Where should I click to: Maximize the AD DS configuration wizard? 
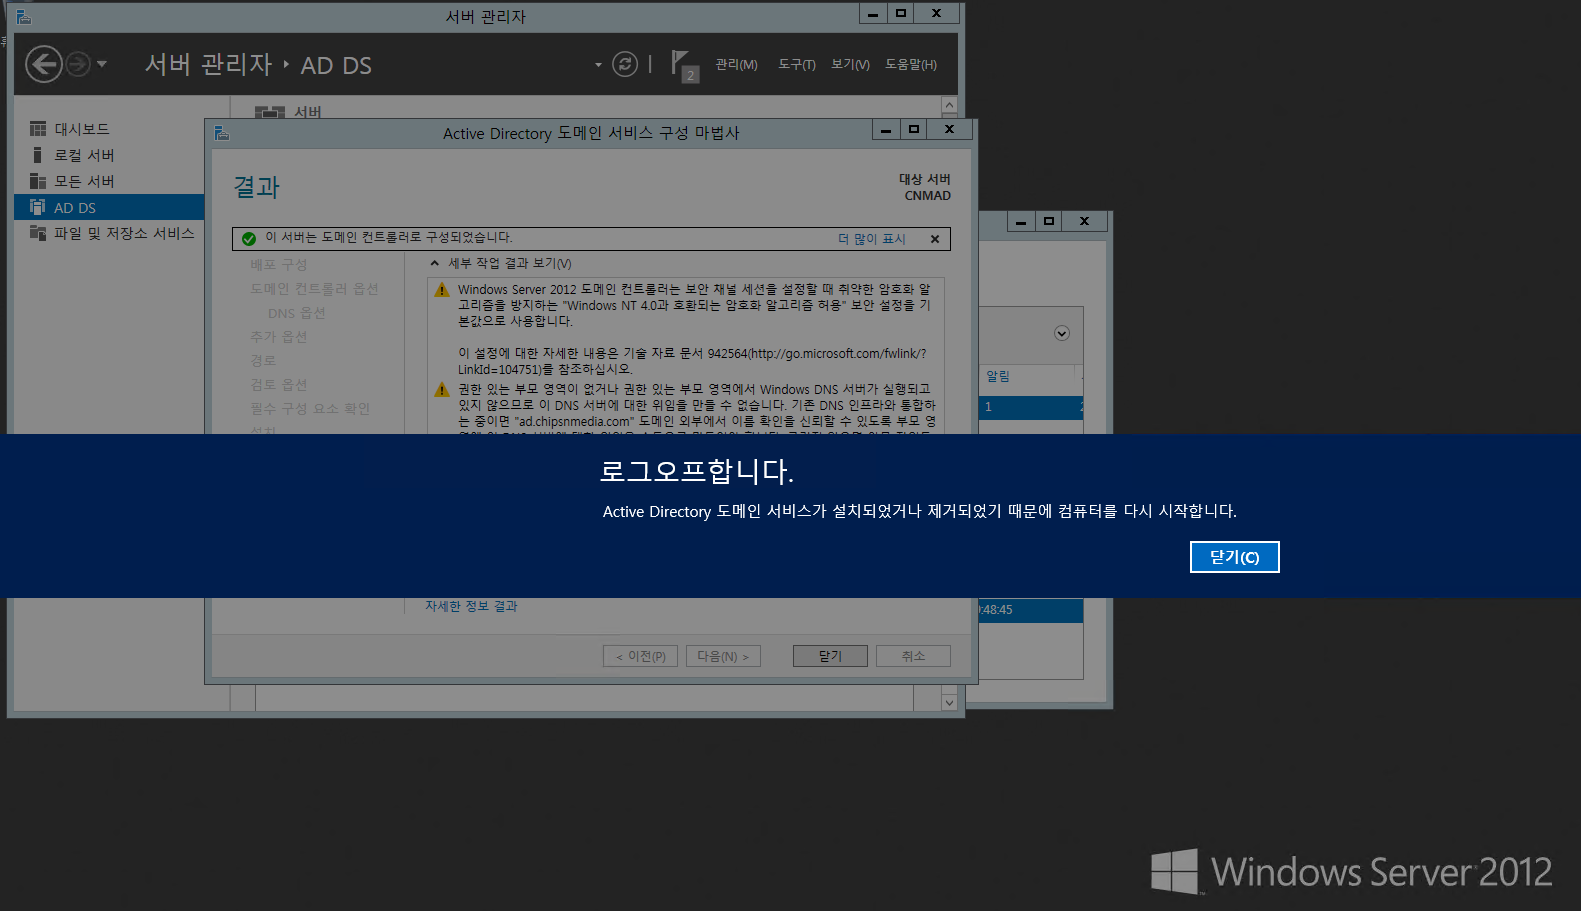(x=913, y=130)
